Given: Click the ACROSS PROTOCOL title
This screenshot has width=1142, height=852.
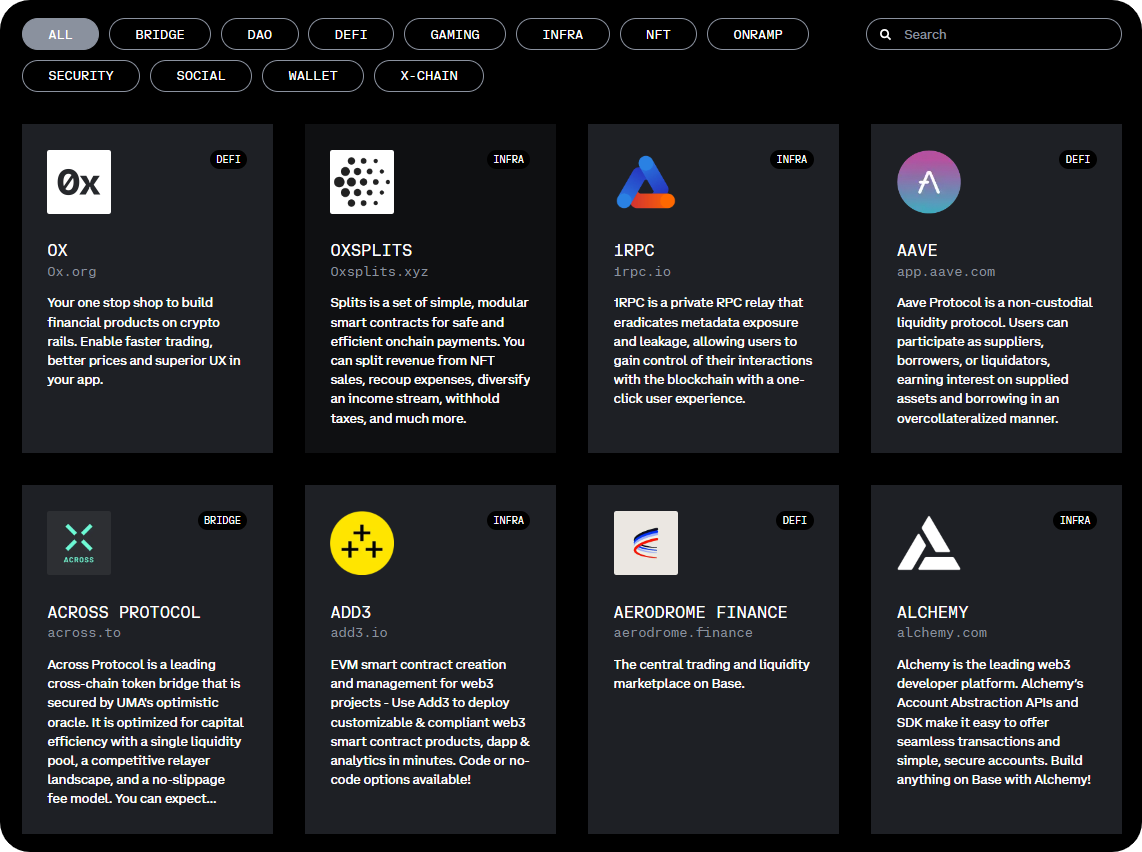Looking at the screenshot, I should (x=124, y=612).
